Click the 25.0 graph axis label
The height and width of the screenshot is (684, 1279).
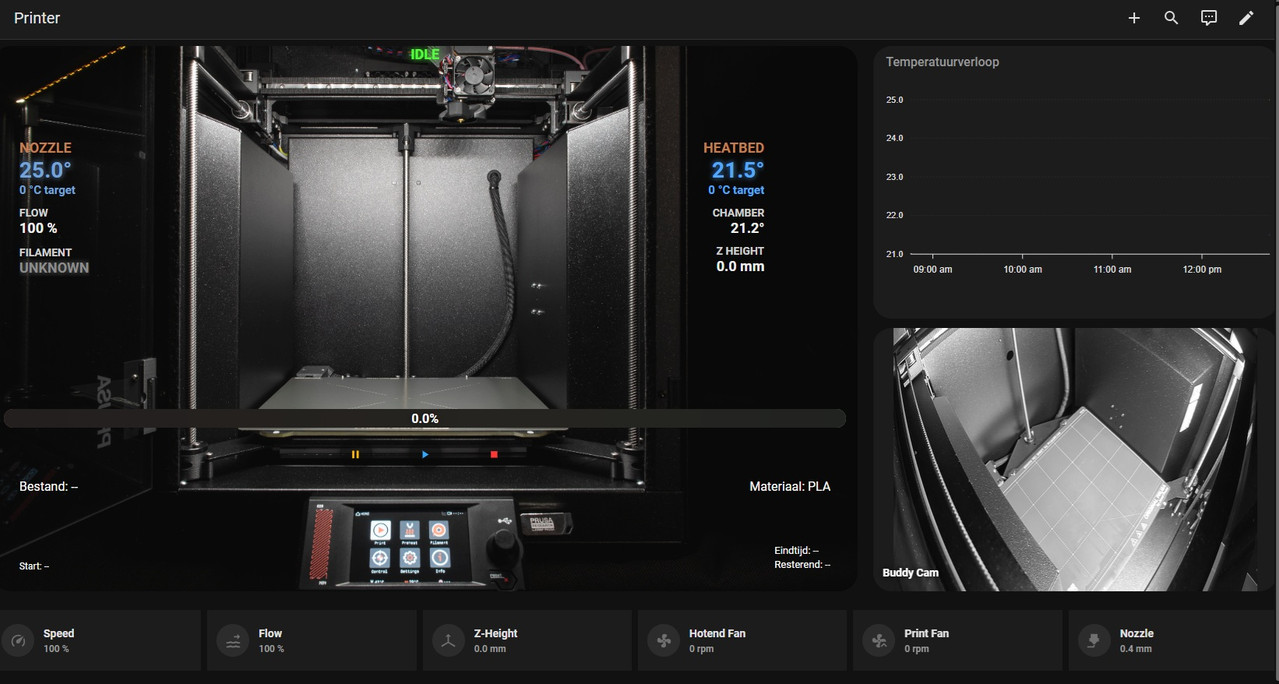pos(894,100)
